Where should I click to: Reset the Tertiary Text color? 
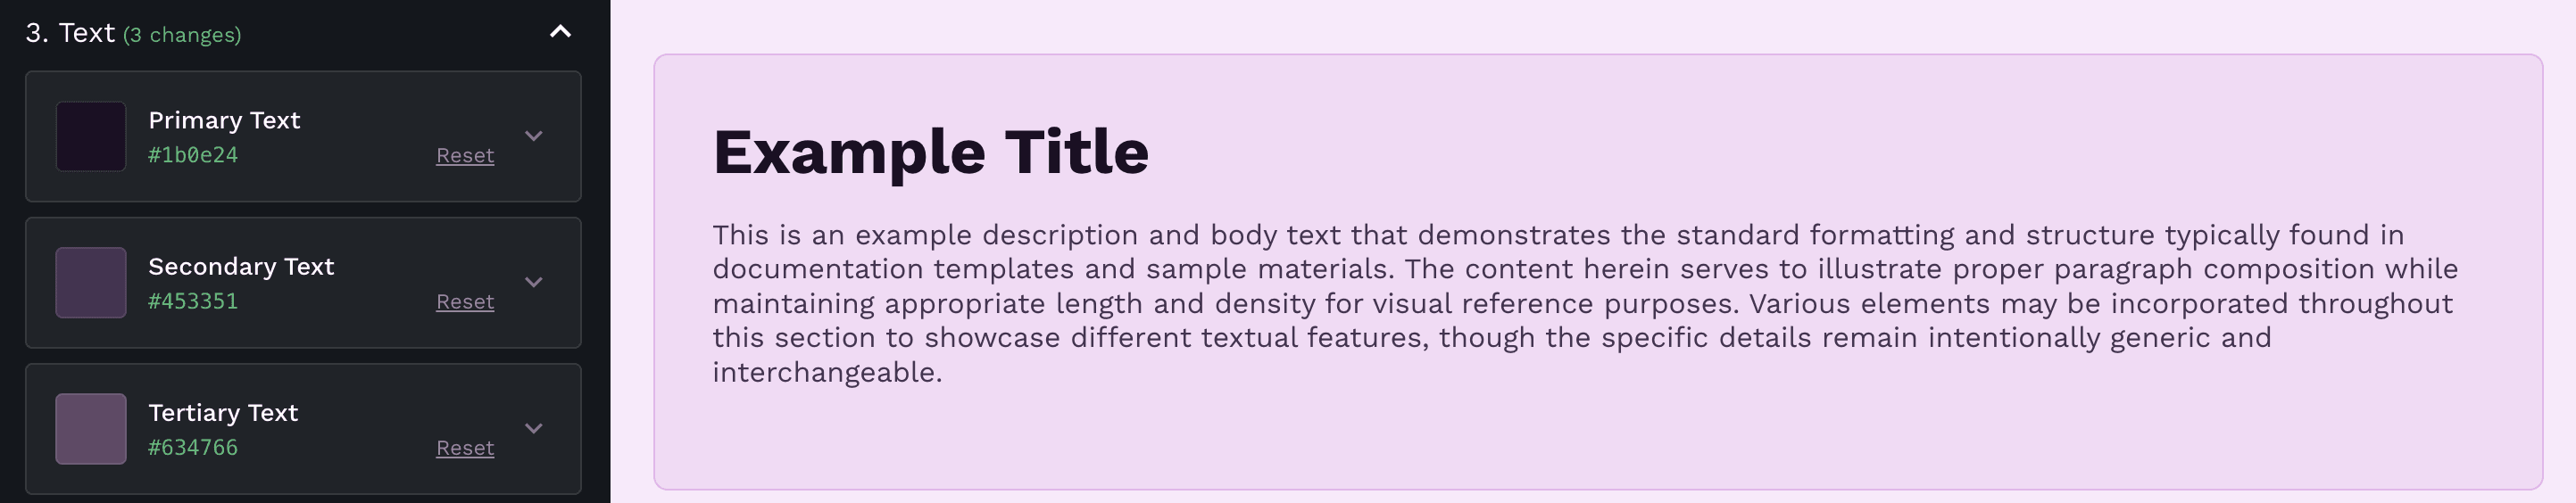point(465,448)
